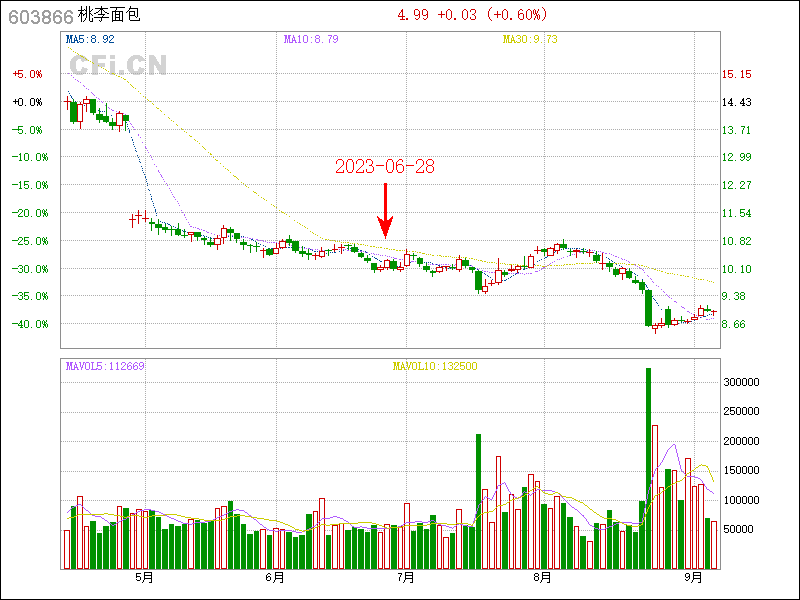Viewport: 800px width, 600px height.
Task: Click the +0.0% left axis label
Action: 28,103
